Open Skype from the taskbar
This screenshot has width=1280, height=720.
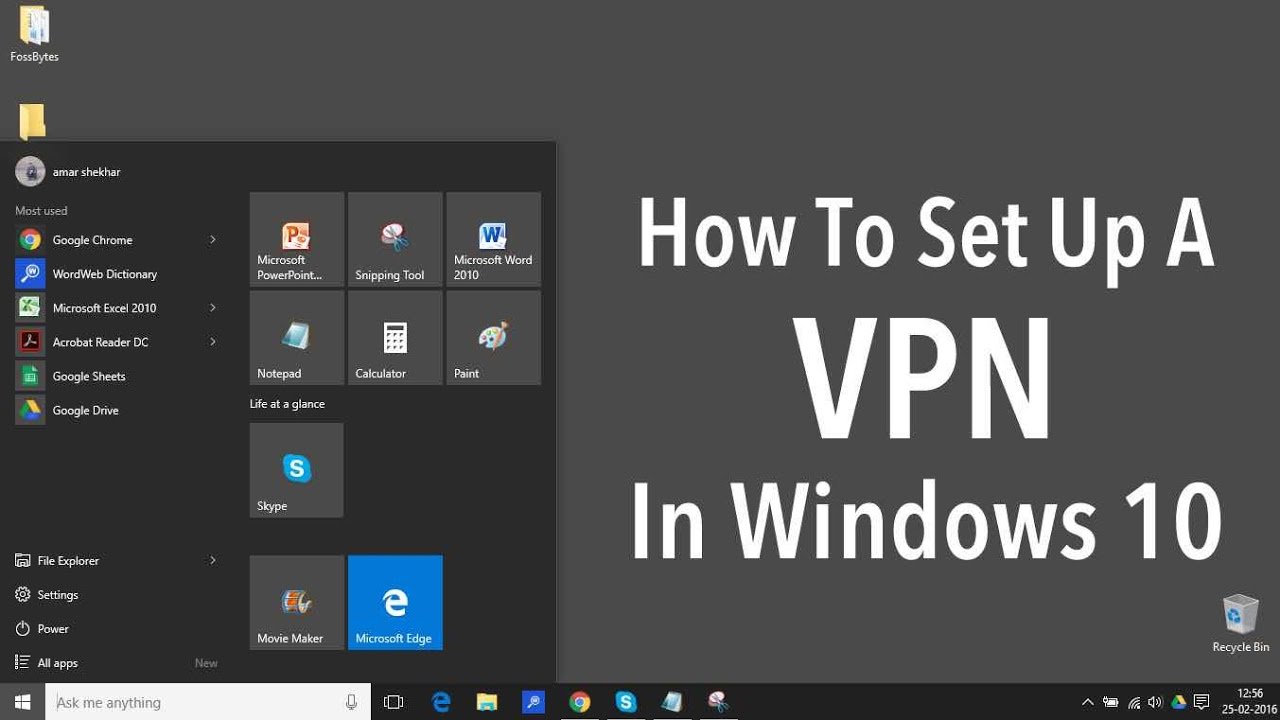tap(626, 702)
